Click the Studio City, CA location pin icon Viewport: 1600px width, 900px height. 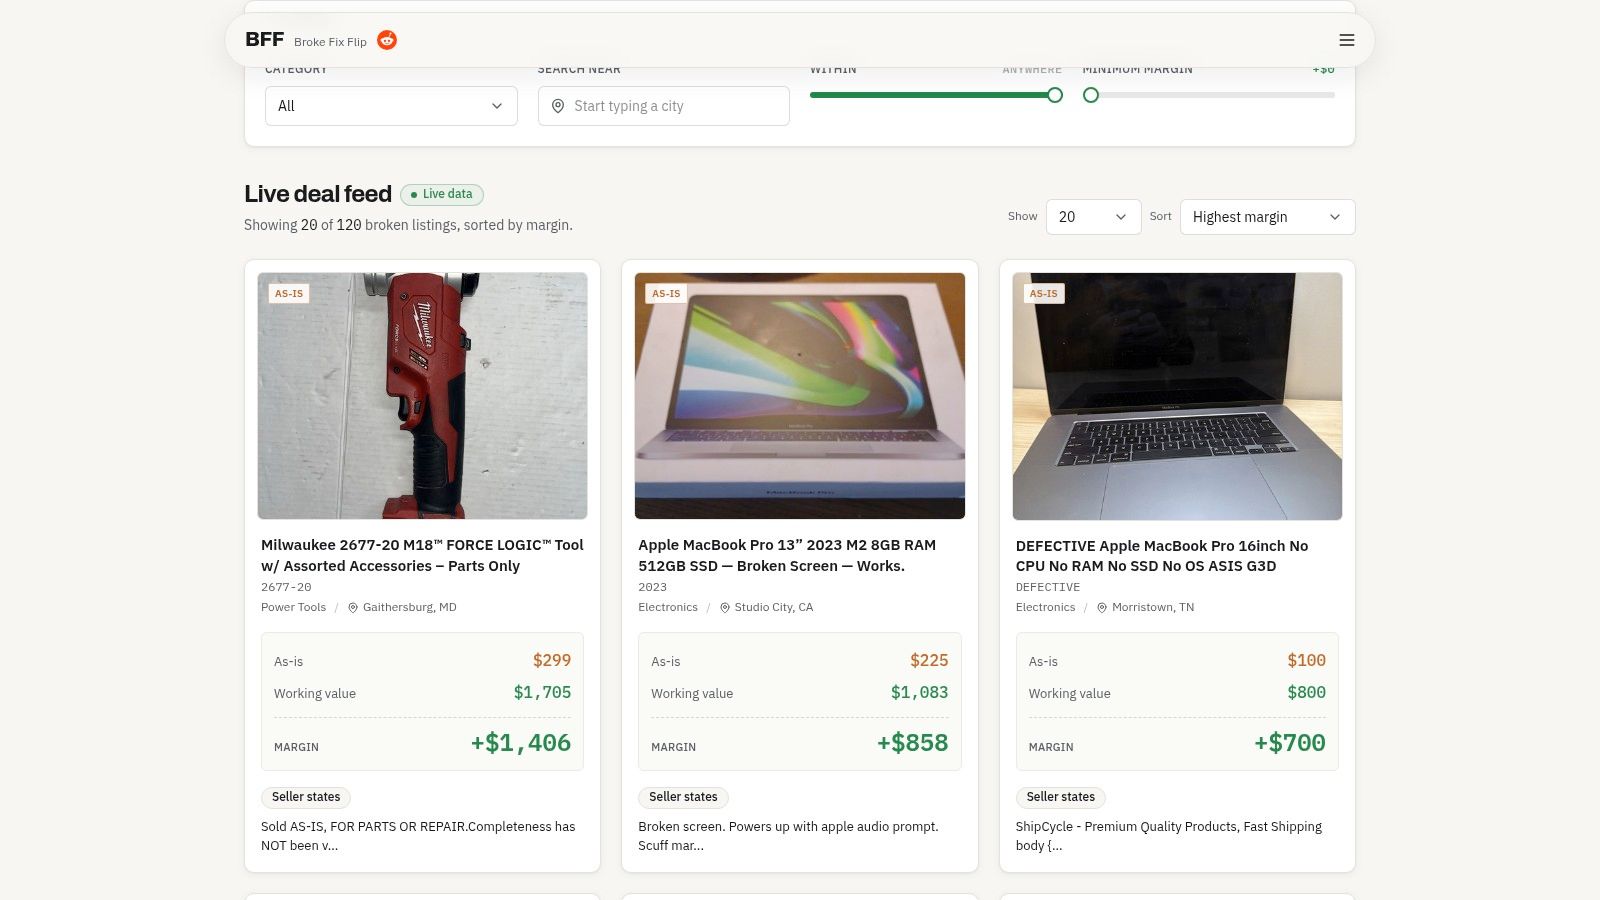(725, 608)
